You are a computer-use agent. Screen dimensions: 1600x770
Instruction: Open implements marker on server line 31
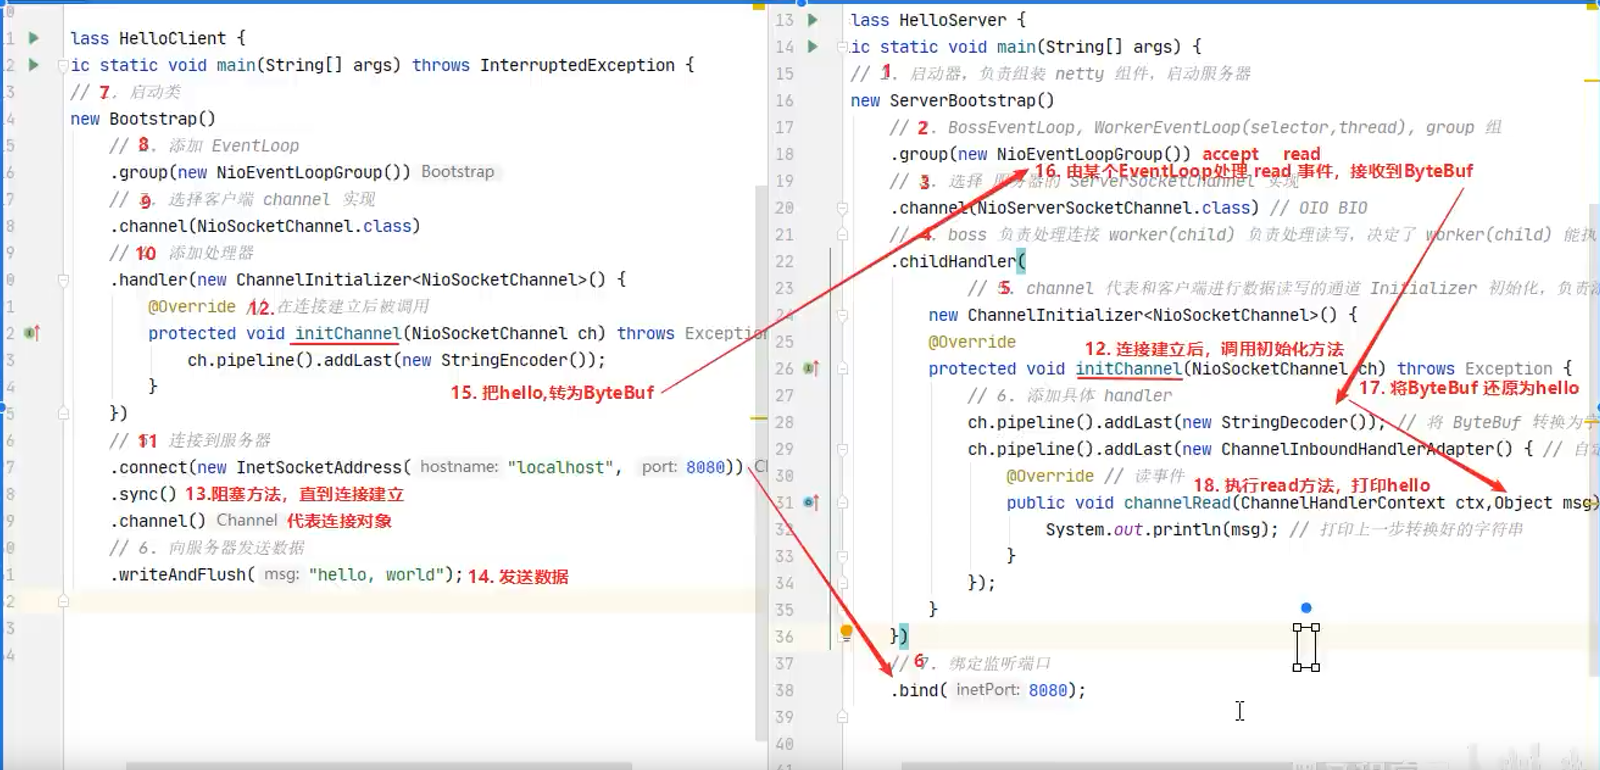[x=811, y=503]
